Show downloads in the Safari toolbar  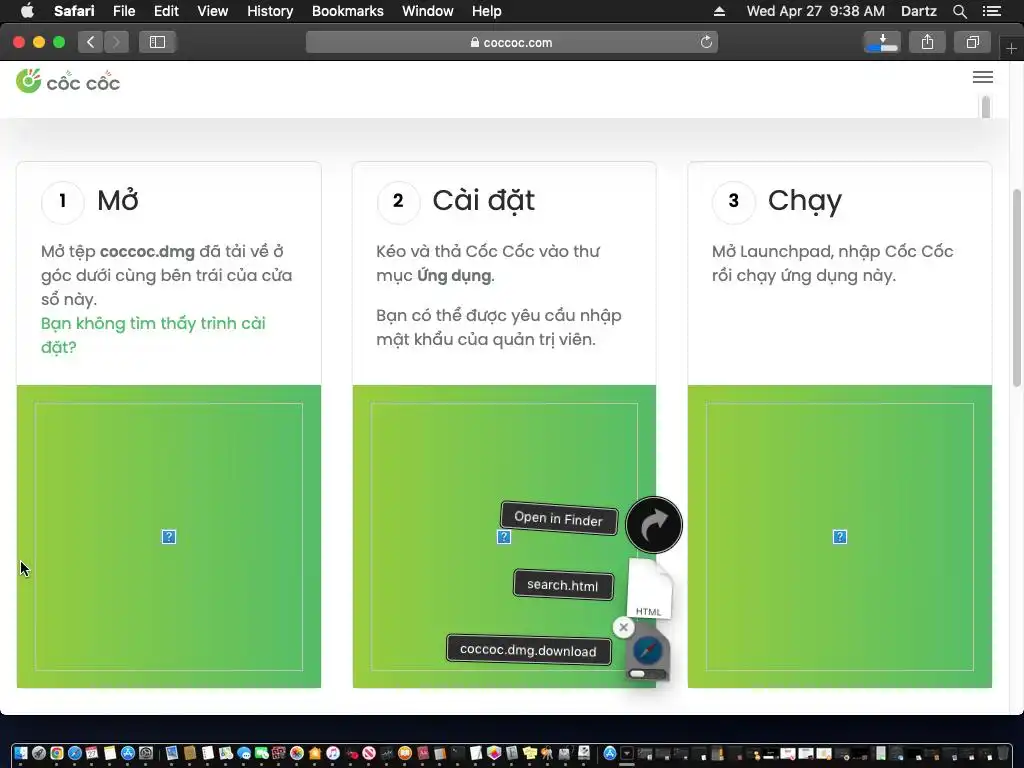coord(882,42)
